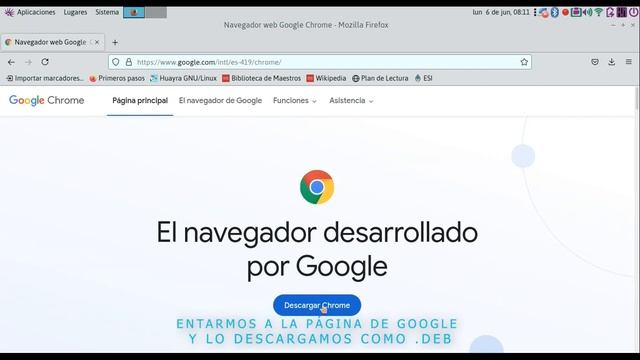Bookmark this page with the star icon

(524, 62)
